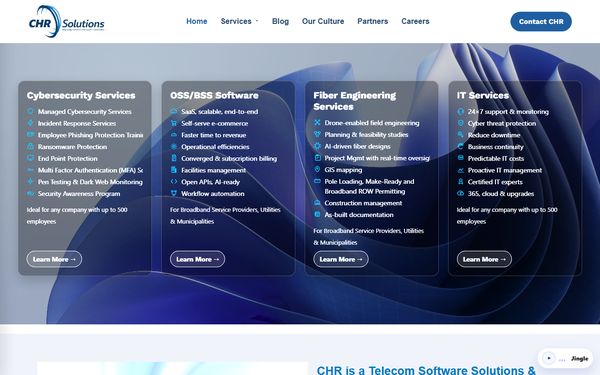Click the Incident Response Services icon
This screenshot has width=600, height=375.
30,123
